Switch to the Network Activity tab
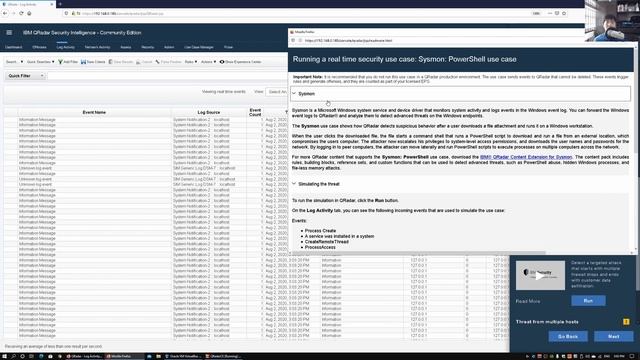 [97, 47]
